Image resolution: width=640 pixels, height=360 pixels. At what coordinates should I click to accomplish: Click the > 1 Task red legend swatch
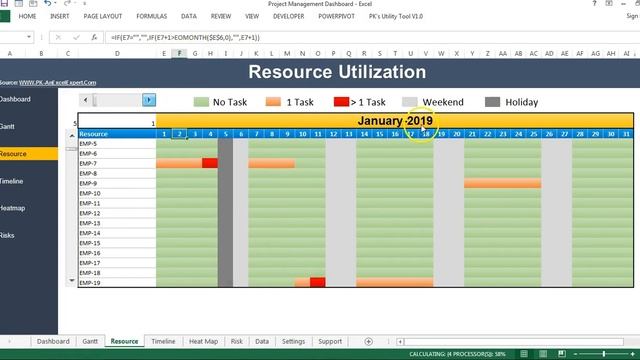click(x=341, y=102)
